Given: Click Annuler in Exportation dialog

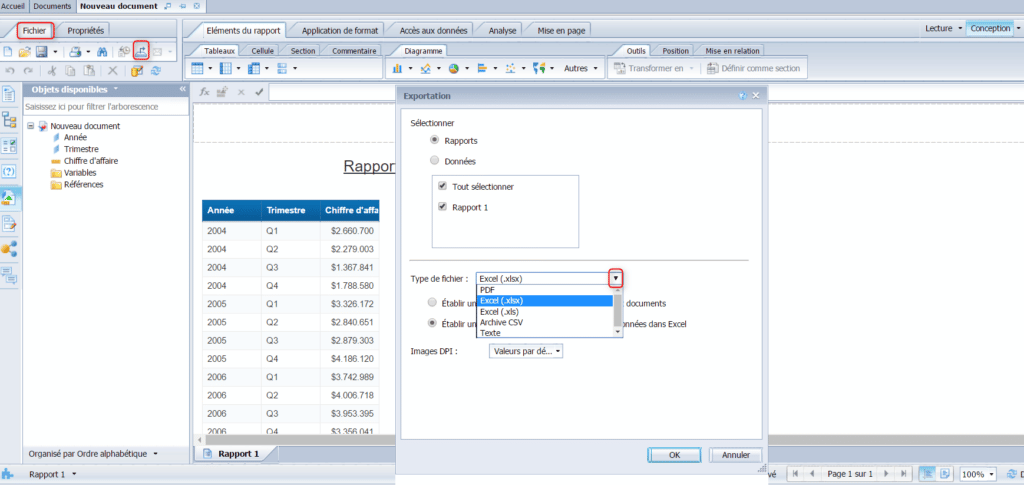Looking at the screenshot, I should point(735,455).
